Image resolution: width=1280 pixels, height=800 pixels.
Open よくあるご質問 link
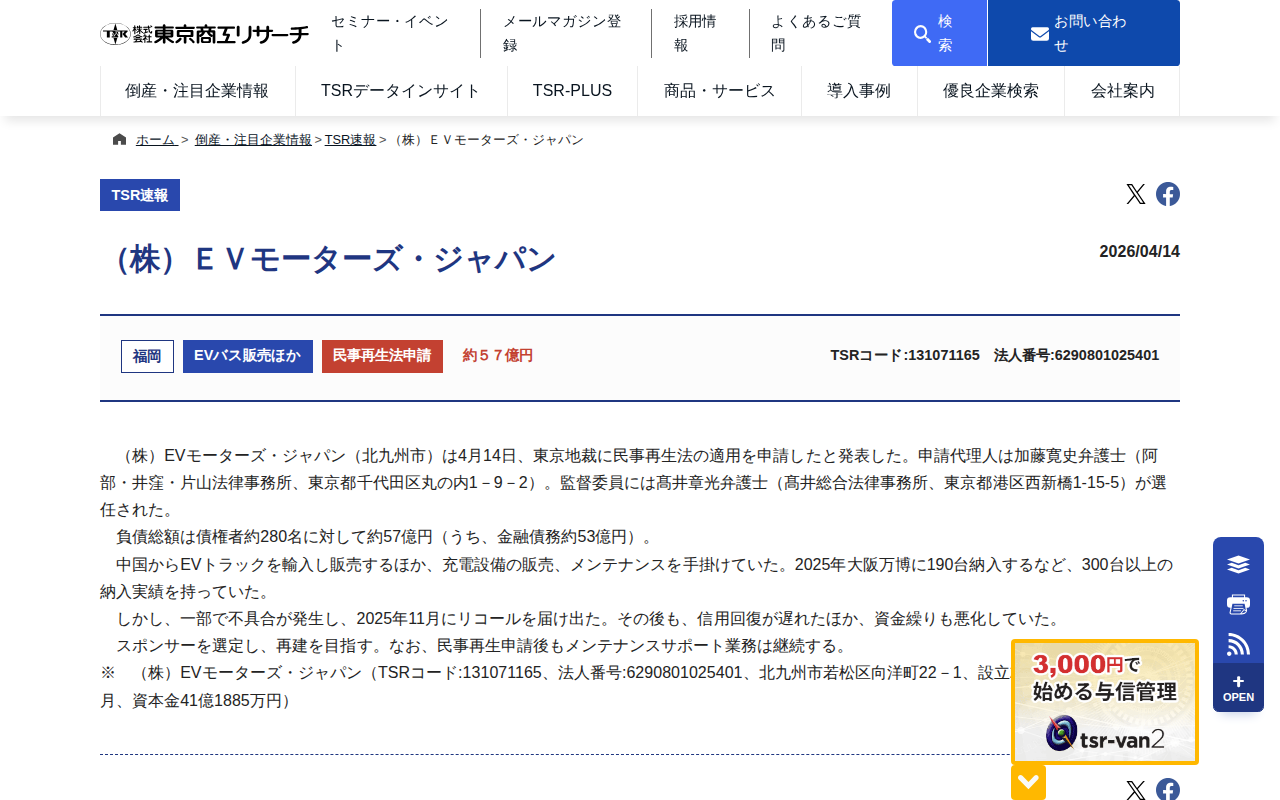tap(819, 33)
